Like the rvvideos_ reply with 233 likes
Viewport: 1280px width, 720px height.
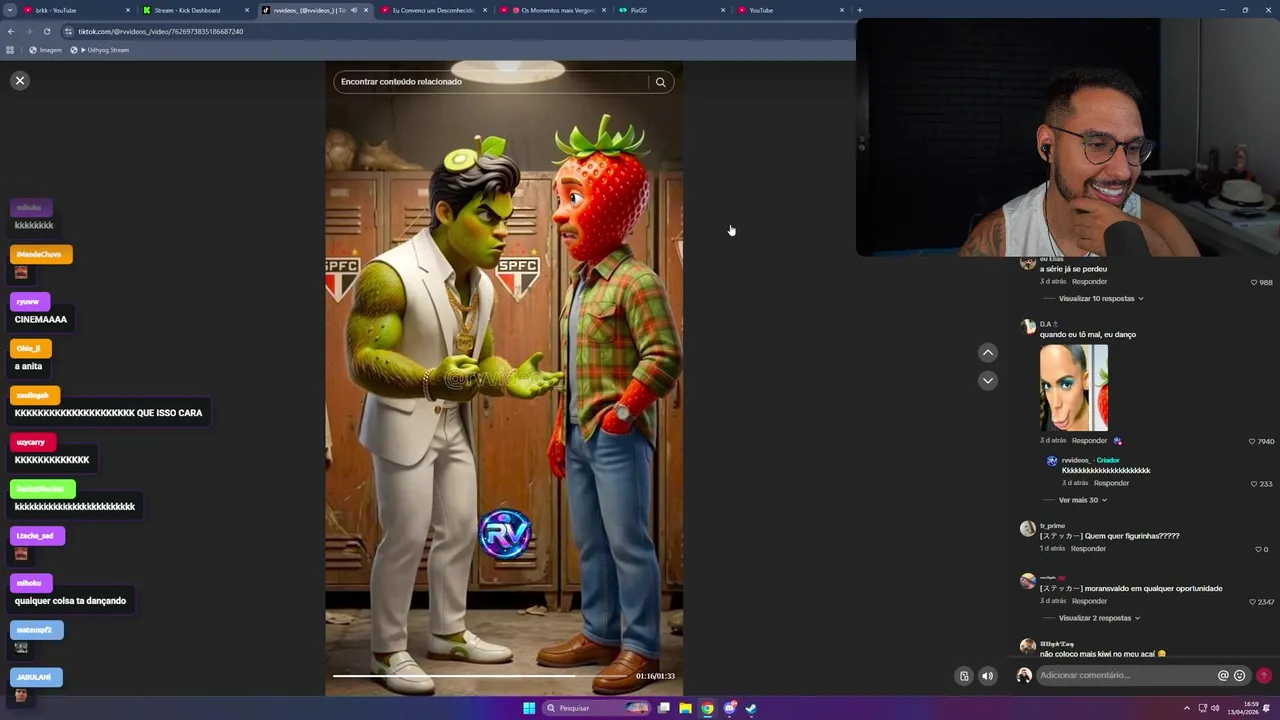(1254, 484)
